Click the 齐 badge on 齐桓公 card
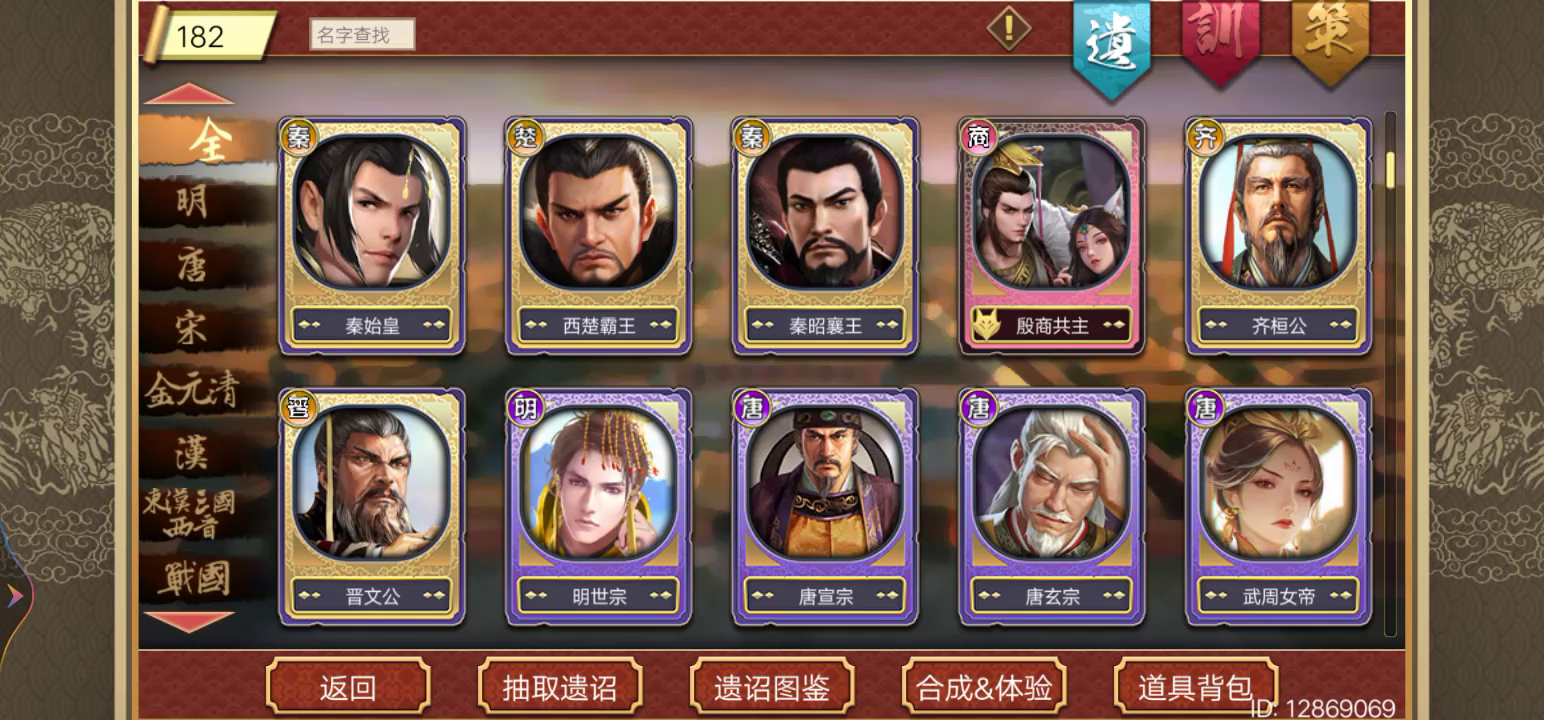The height and width of the screenshot is (720, 1544). pyautogui.click(x=1205, y=137)
